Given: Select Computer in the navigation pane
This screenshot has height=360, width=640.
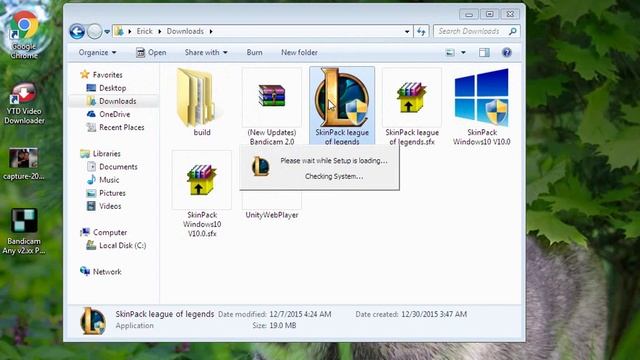Looking at the screenshot, I should tap(104, 232).
